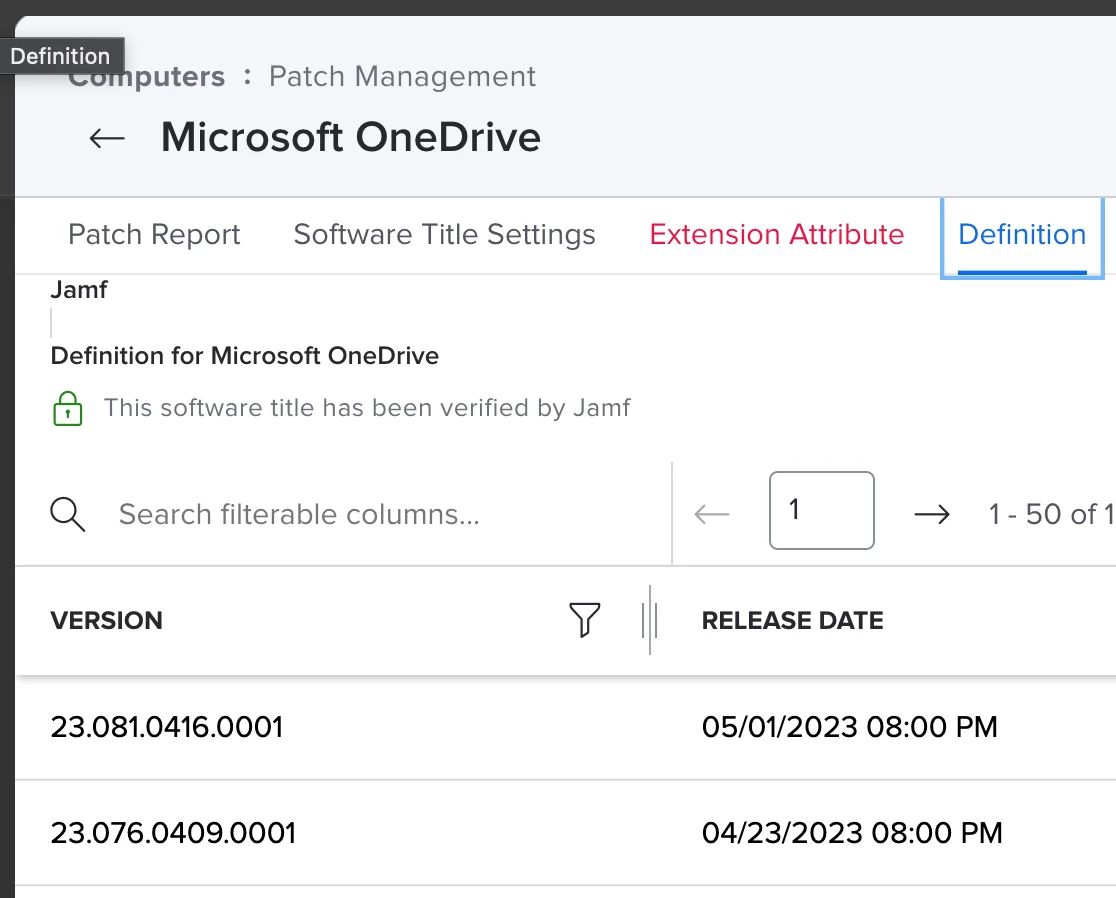Select version 23.076.0409.0001

point(173,833)
